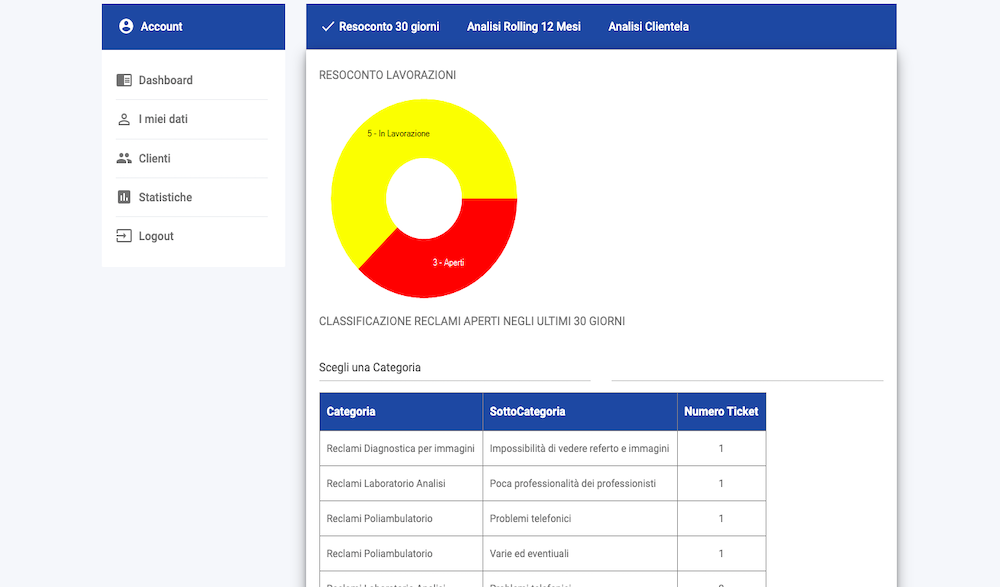
Task: Click the Logout arrow icon
Action: [x=124, y=236]
